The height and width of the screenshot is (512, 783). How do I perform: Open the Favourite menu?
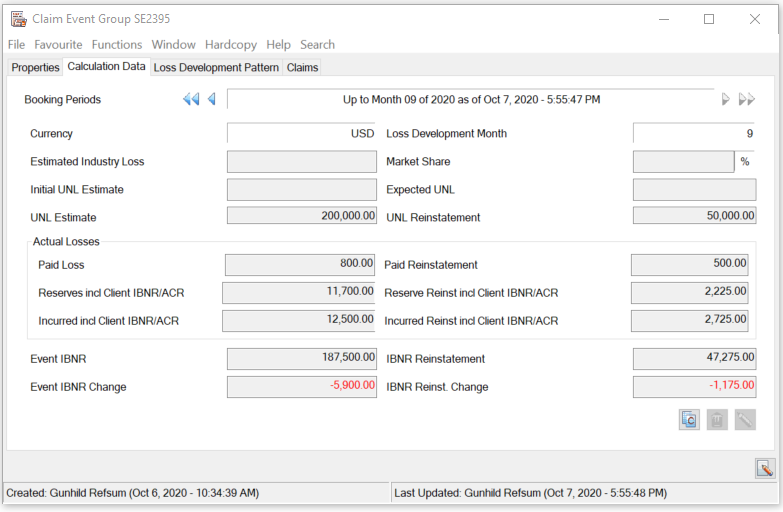click(x=58, y=45)
